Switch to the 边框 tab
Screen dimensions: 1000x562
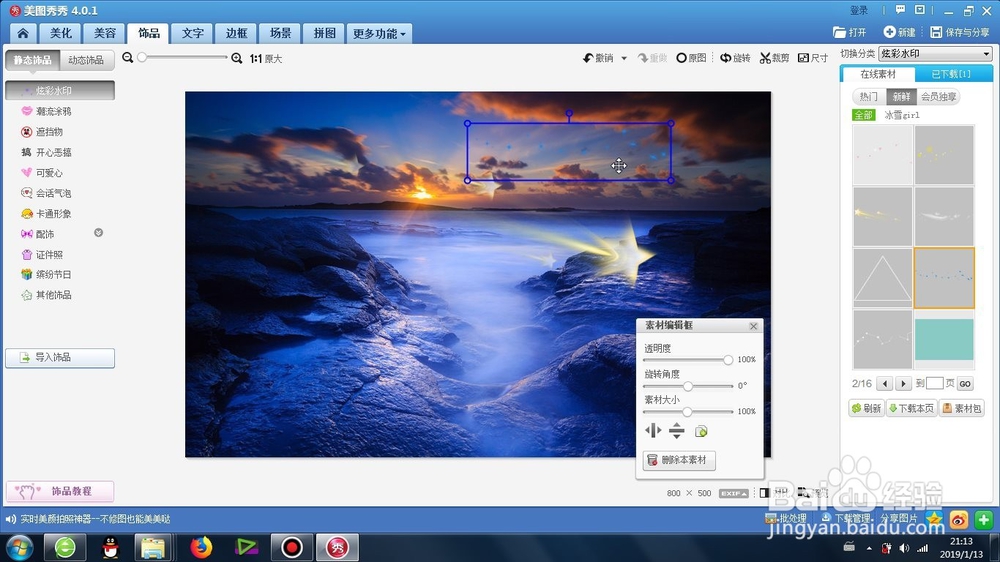click(x=236, y=33)
